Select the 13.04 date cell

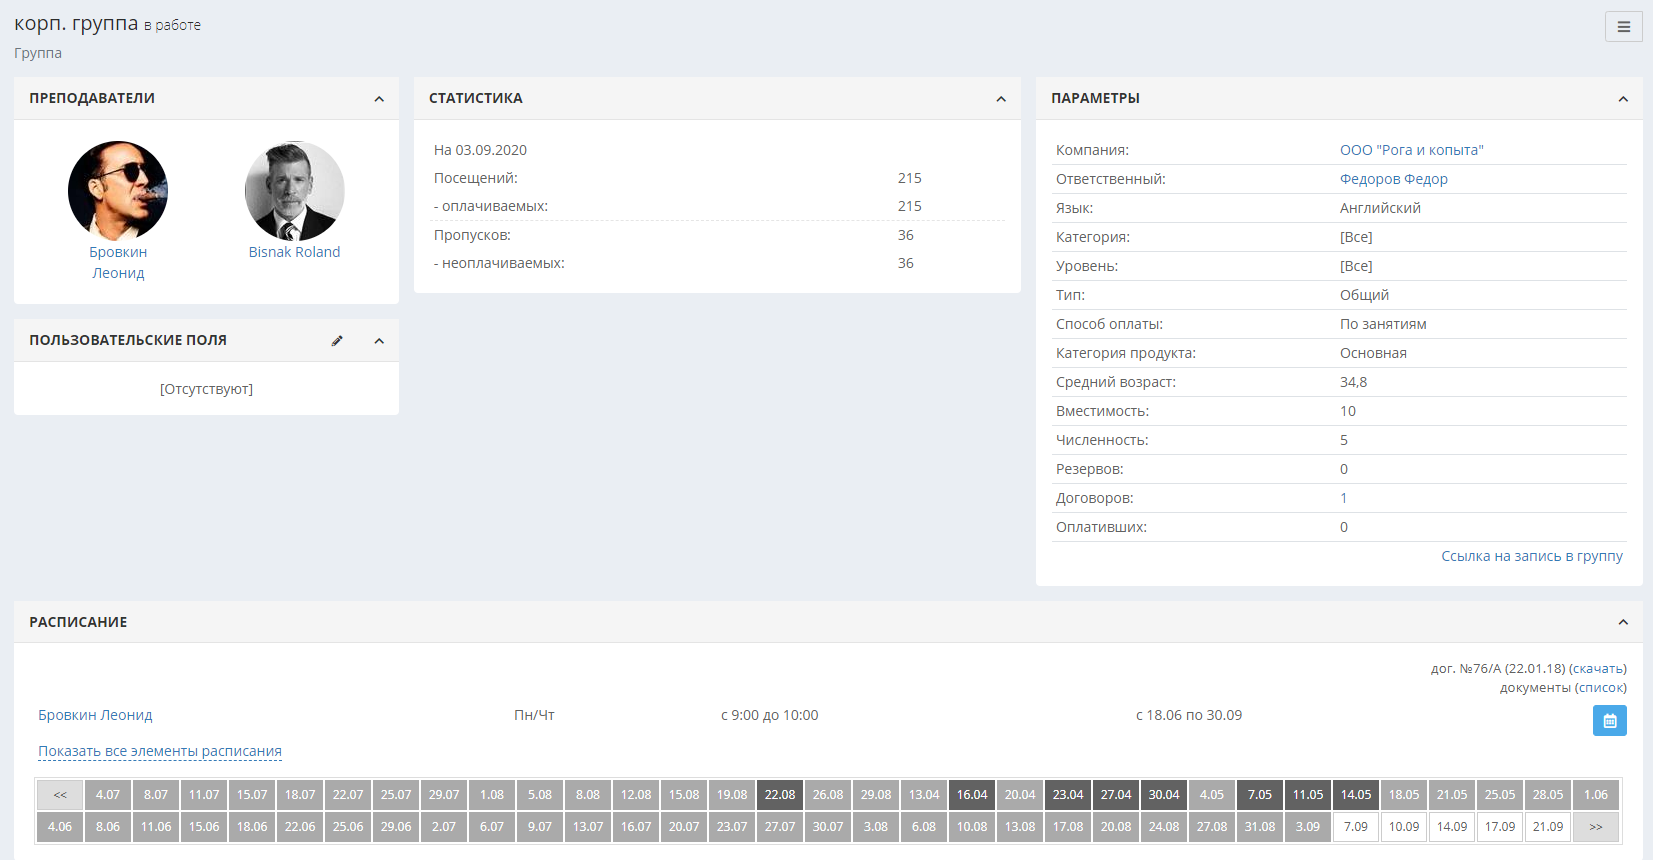[924, 795]
